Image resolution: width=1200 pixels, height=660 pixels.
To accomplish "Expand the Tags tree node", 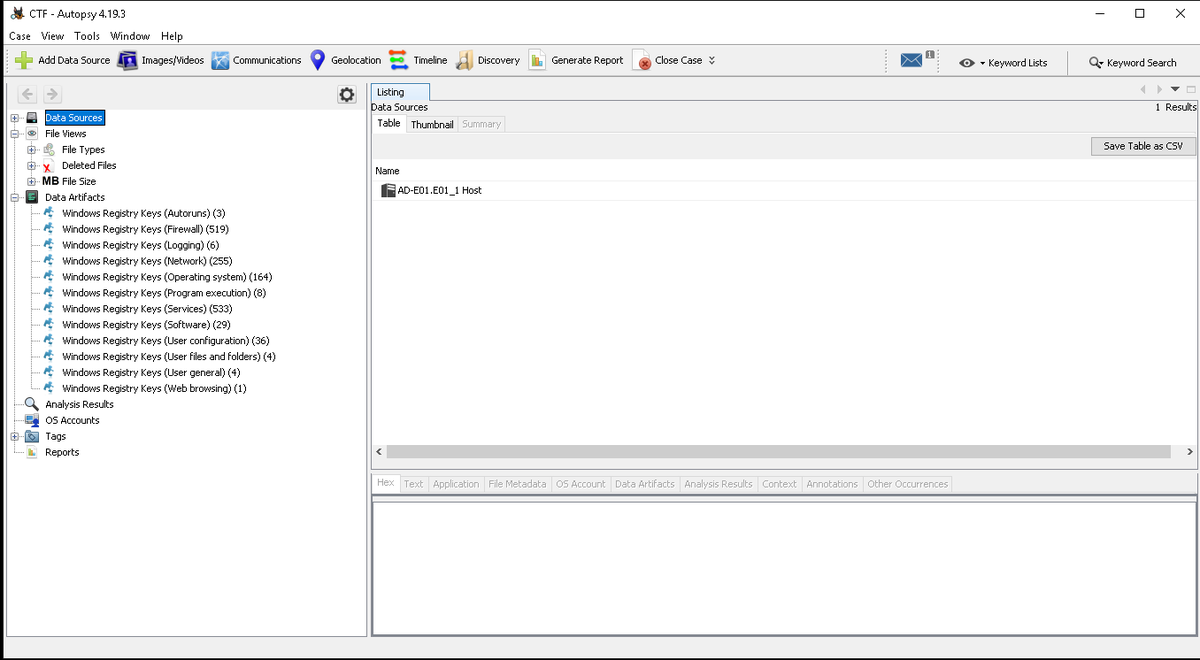I will 15,436.
